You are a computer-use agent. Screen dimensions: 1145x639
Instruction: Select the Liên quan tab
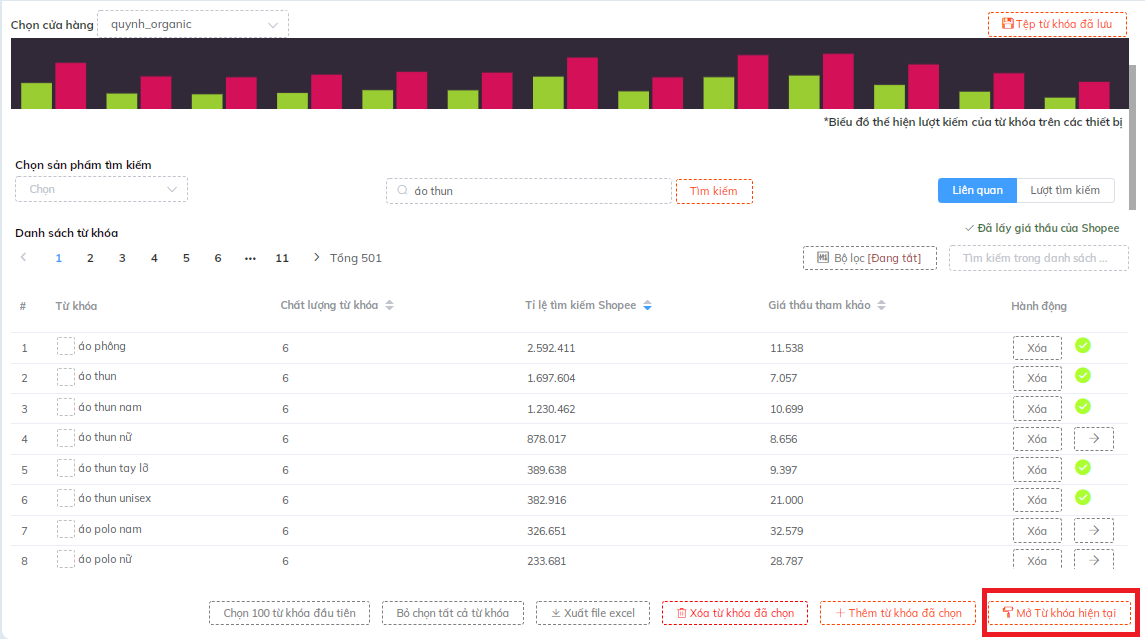(x=977, y=190)
